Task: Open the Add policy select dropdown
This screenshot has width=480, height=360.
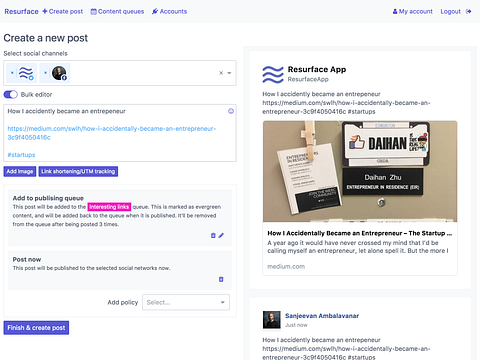Action: point(186,302)
